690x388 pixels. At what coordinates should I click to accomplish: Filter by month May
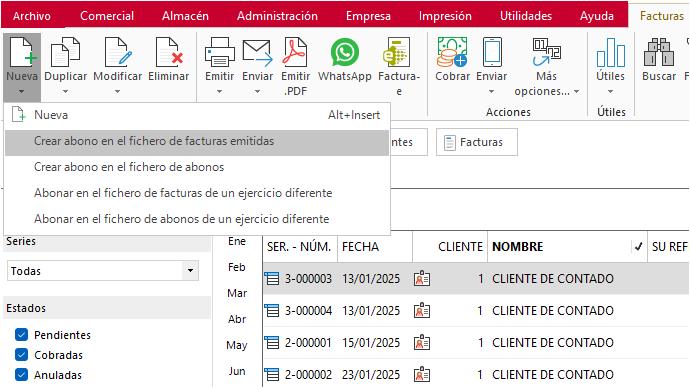237,345
